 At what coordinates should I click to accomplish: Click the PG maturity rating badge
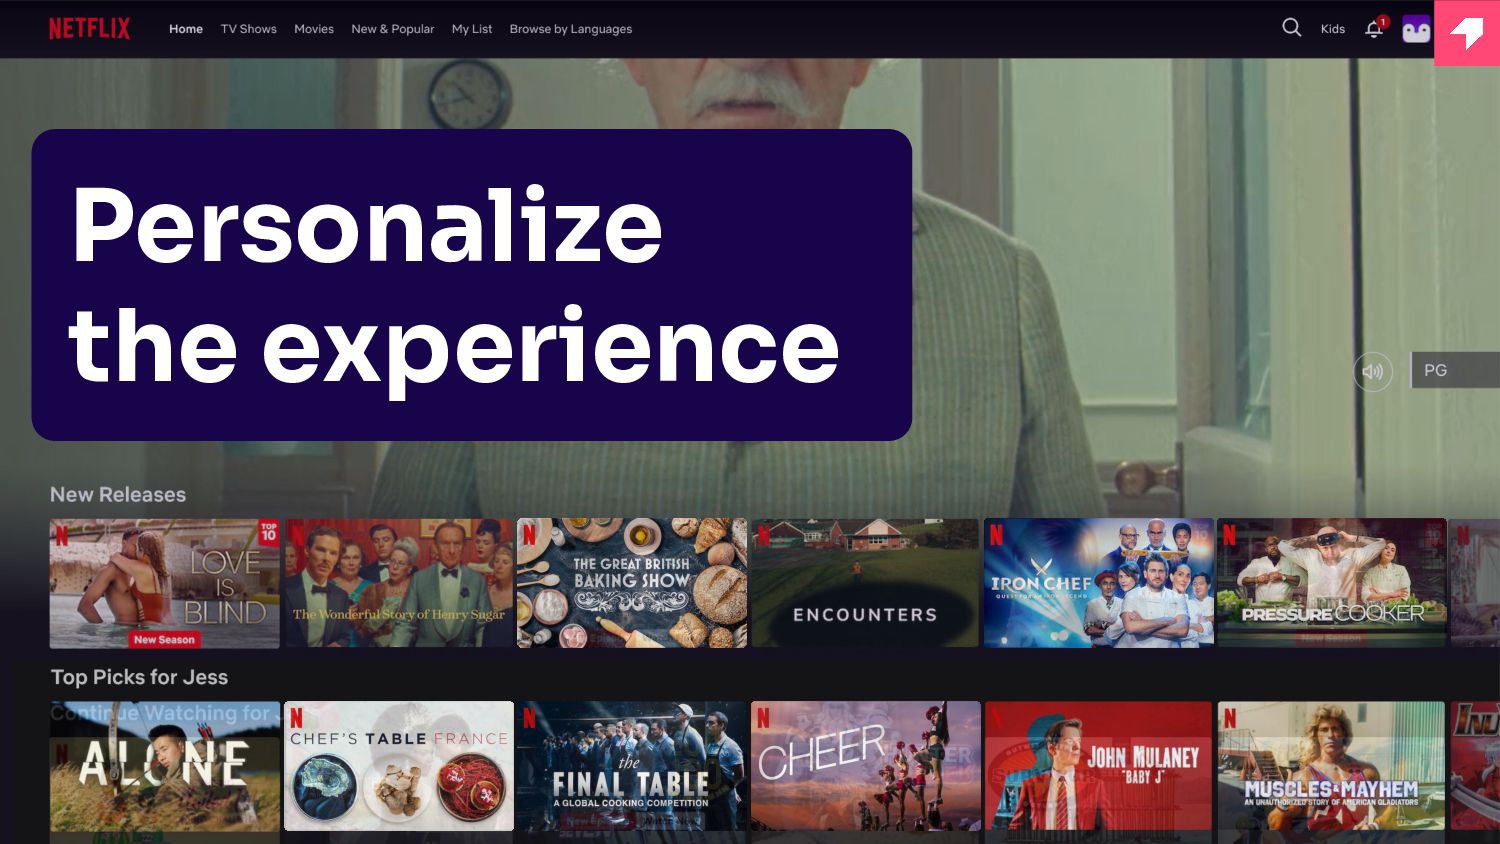pyautogui.click(x=1455, y=370)
